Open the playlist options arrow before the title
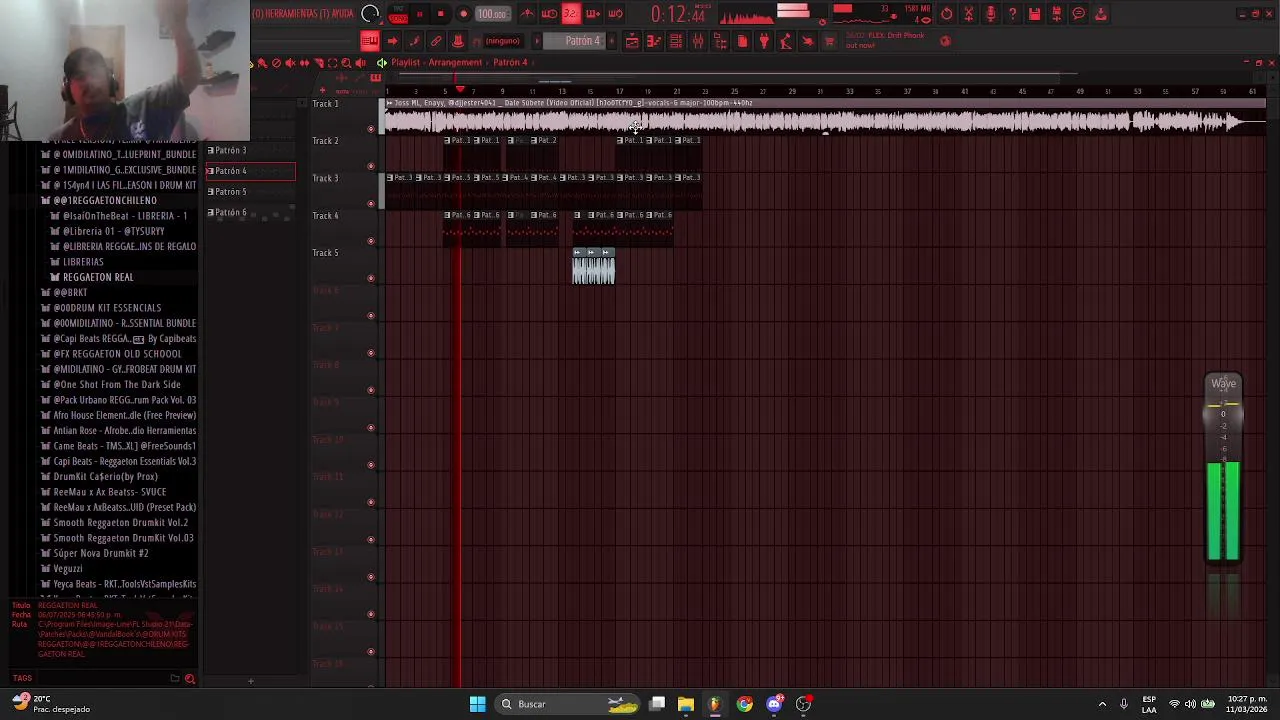 pos(382,62)
